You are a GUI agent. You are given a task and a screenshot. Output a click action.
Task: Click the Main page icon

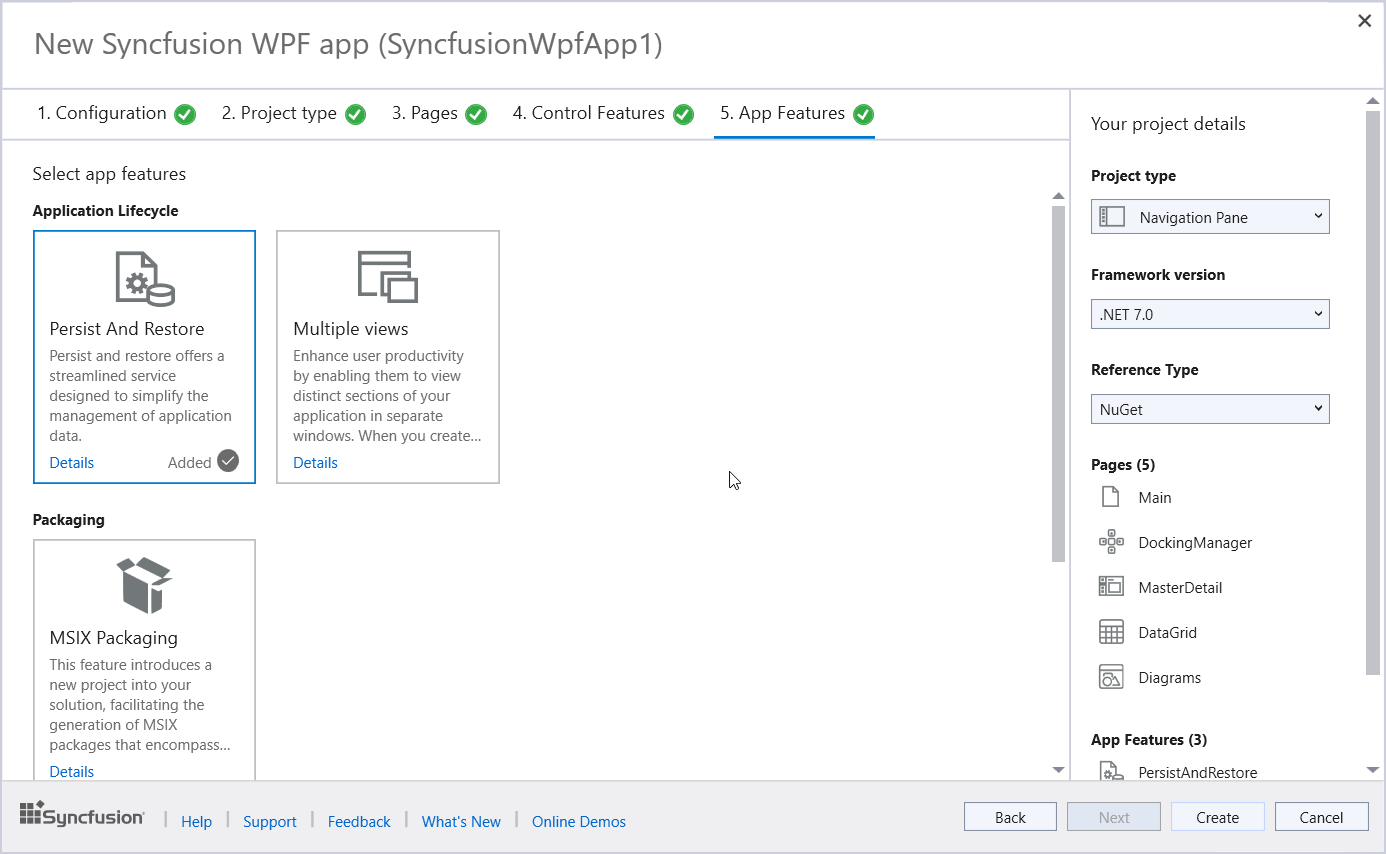(1110, 497)
